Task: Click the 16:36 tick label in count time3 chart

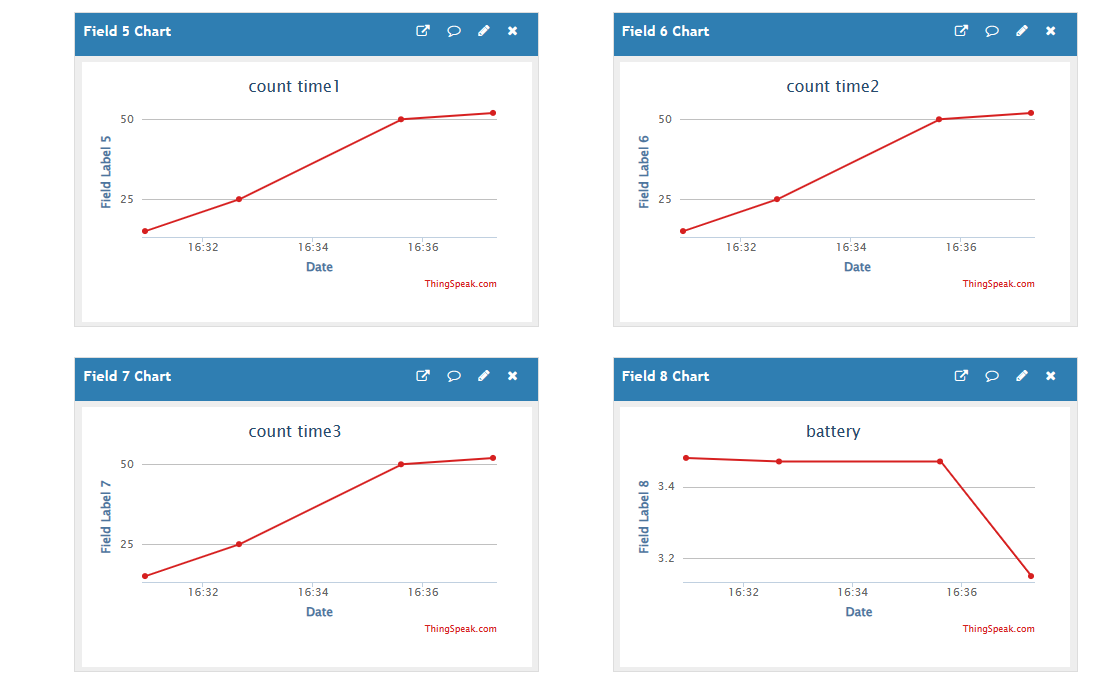Action: click(423, 592)
